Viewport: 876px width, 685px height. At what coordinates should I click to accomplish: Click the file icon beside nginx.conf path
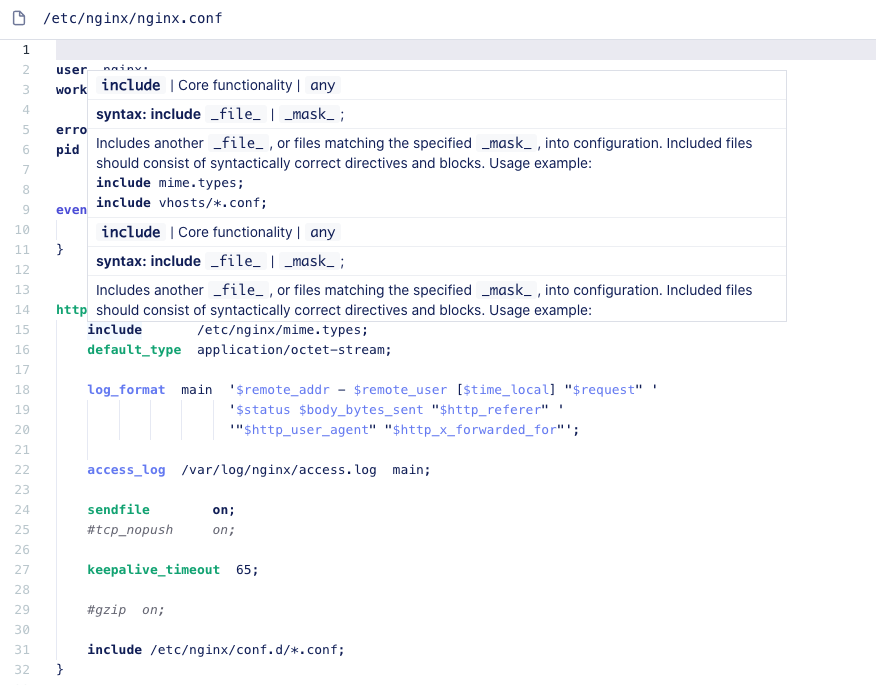[19, 18]
